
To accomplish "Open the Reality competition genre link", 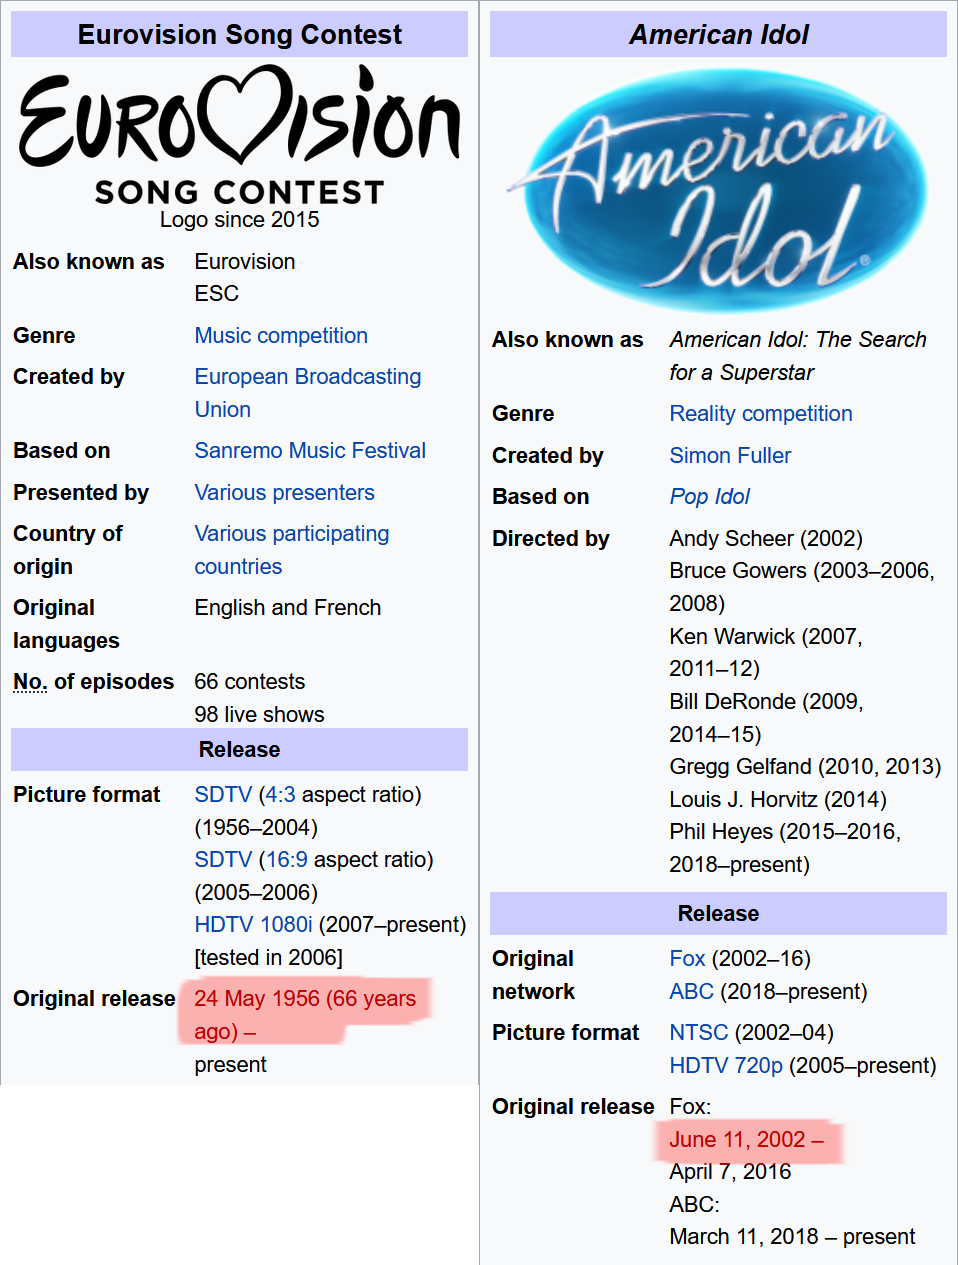I will point(761,414).
